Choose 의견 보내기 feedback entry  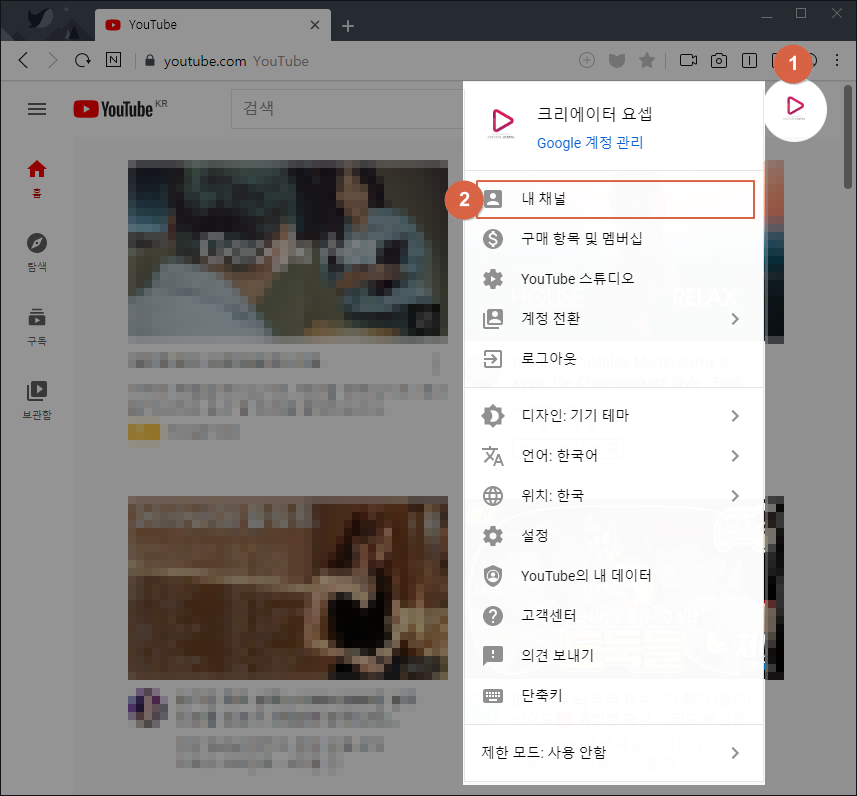point(614,655)
